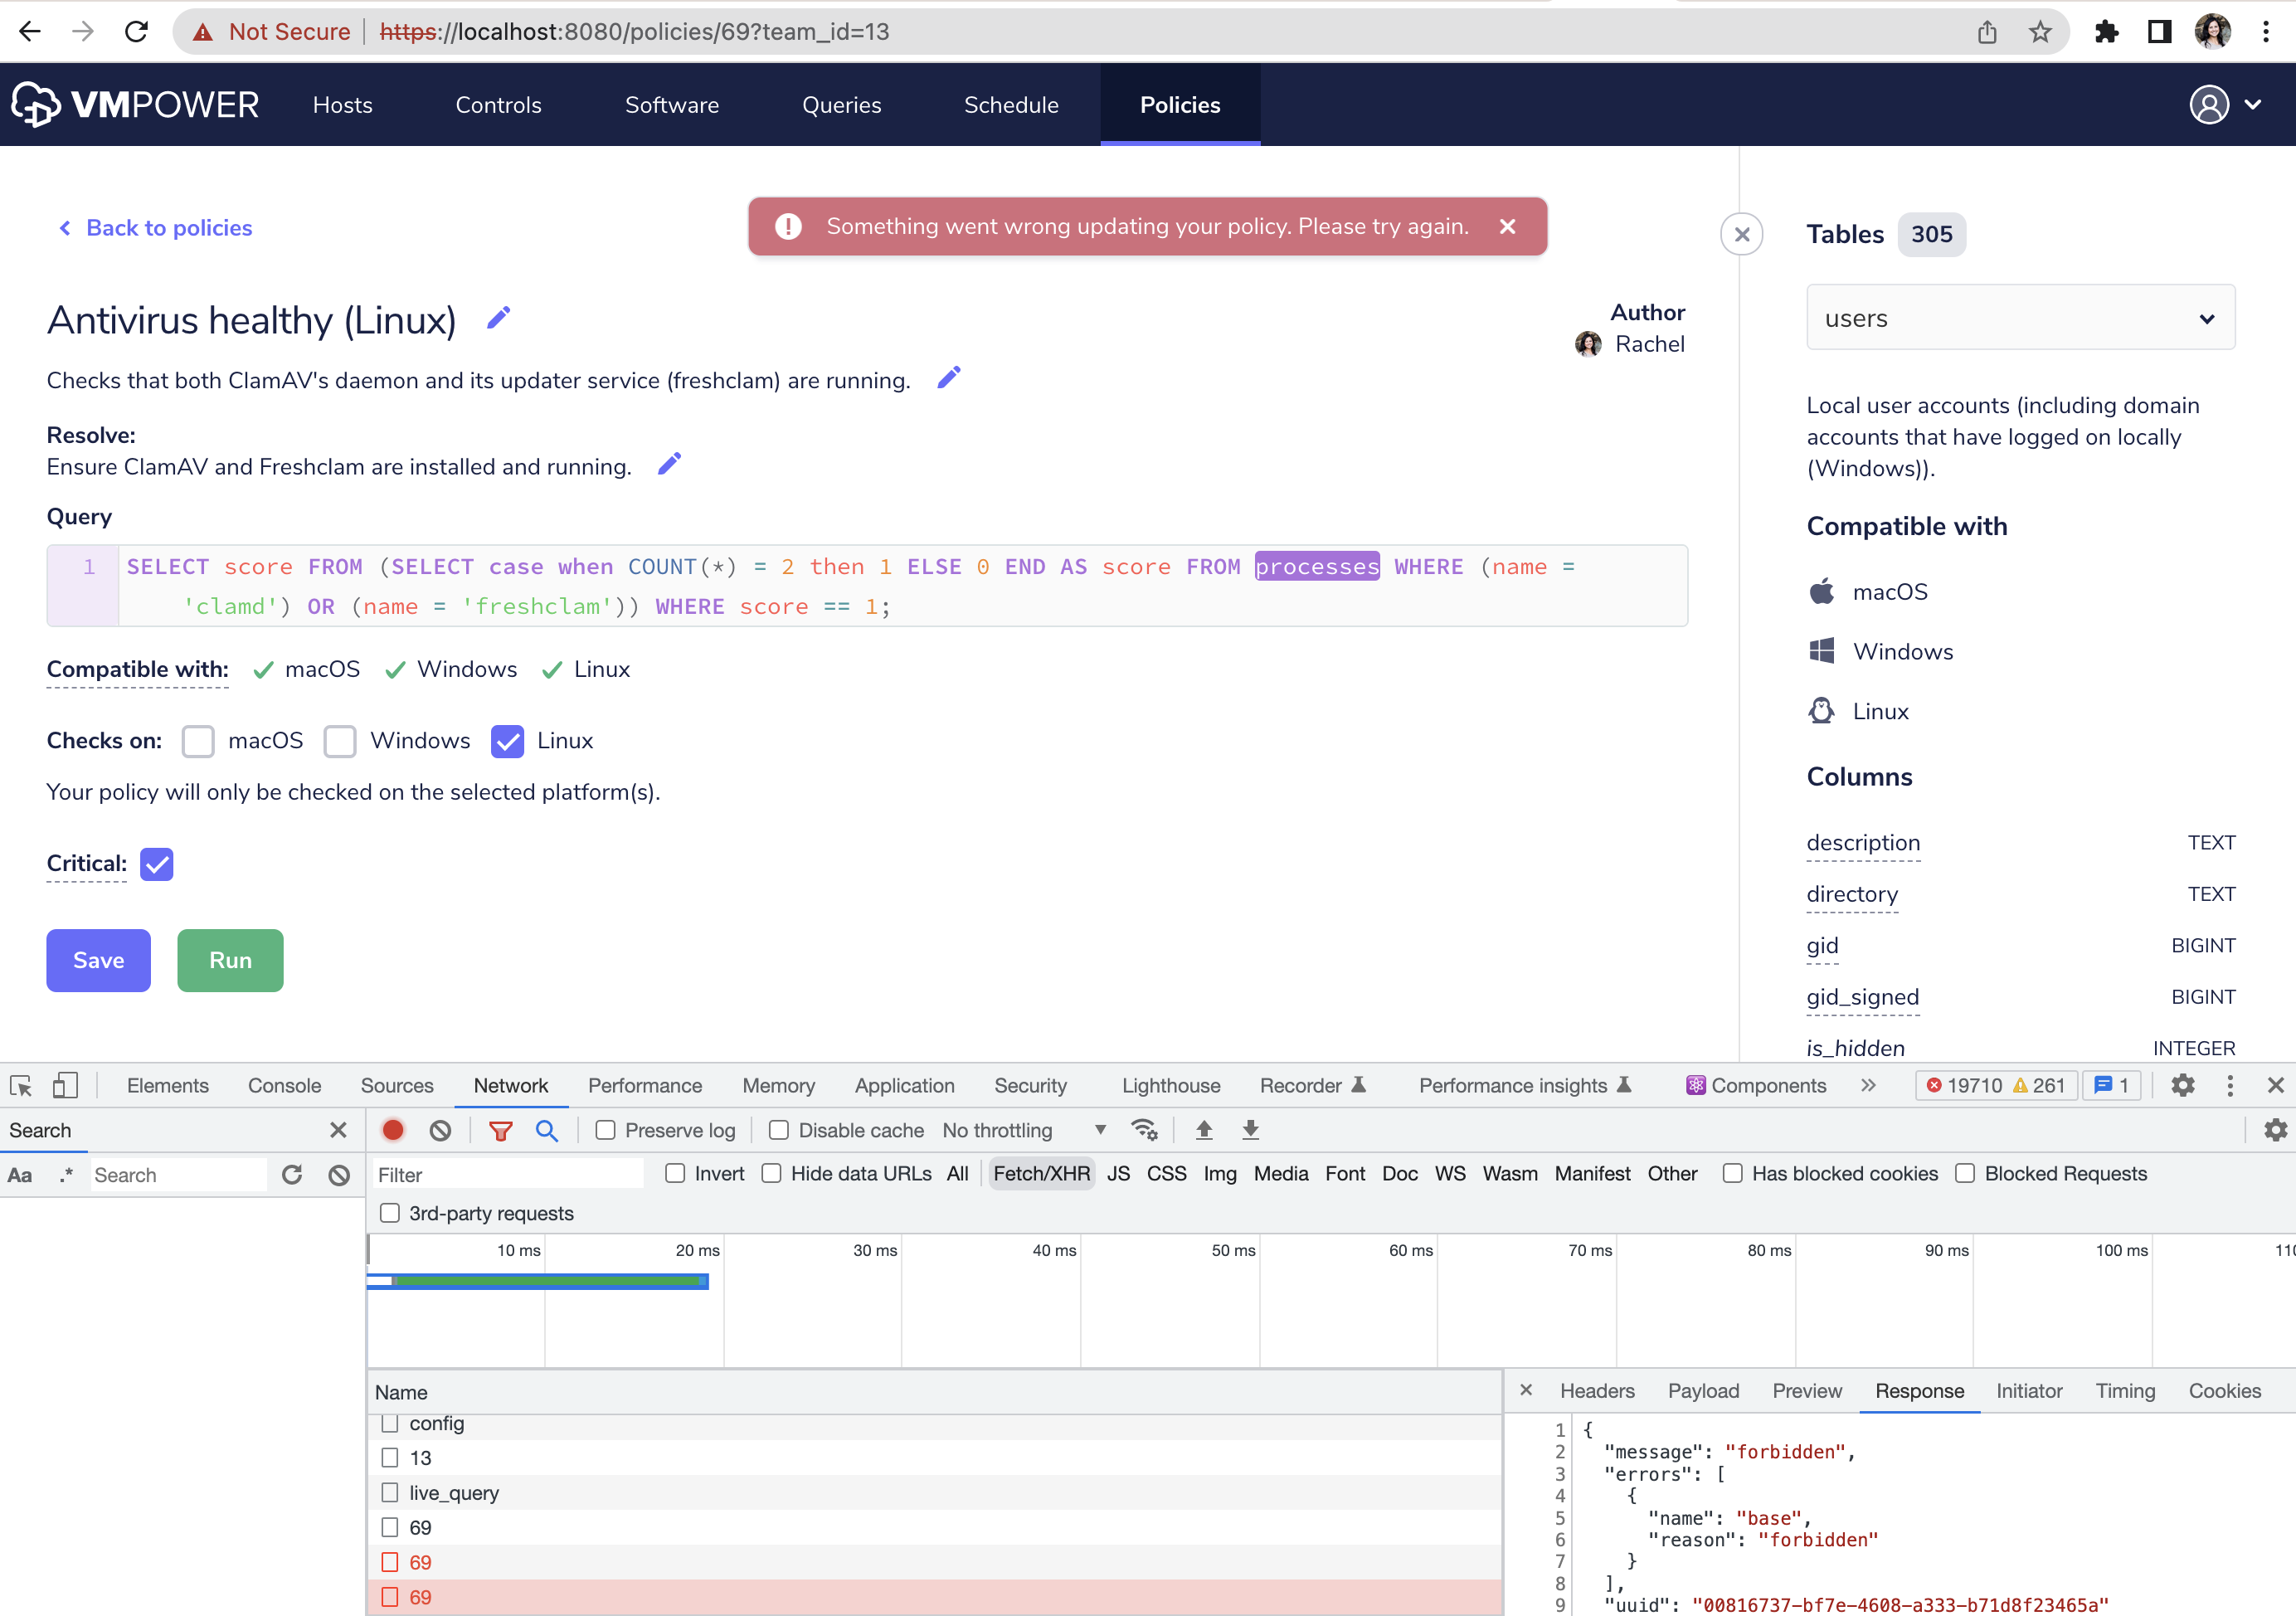Clear network log icon
Viewport: 2296px width, 1616px height.
tap(440, 1130)
